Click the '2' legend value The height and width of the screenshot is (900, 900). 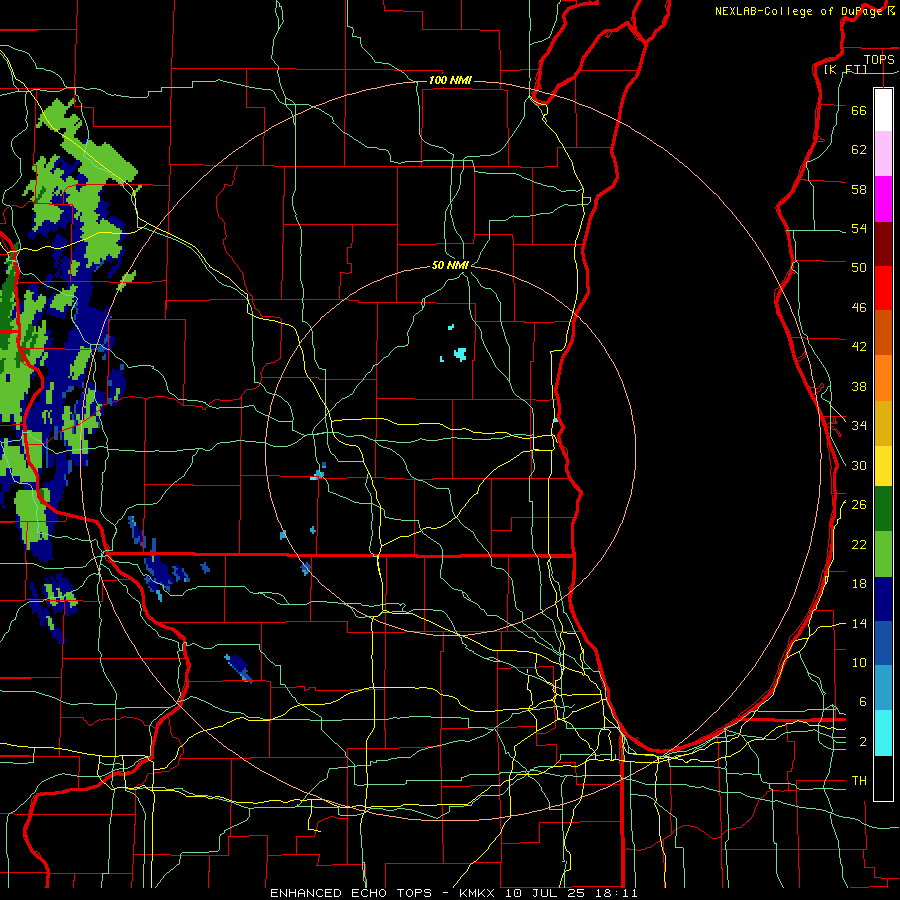pos(863,742)
